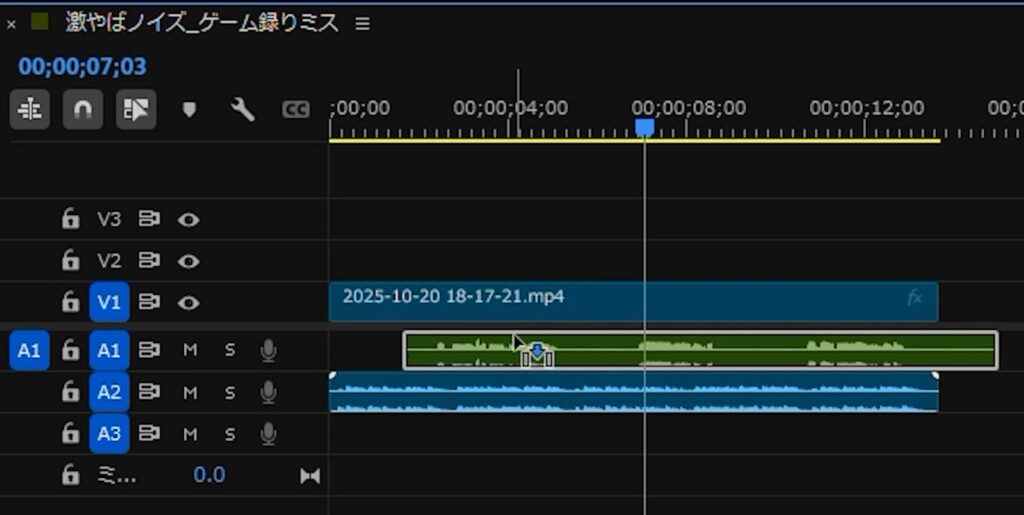The image size is (1024, 515).
Task: Click the ミ... mix track name
Action: tap(116, 475)
